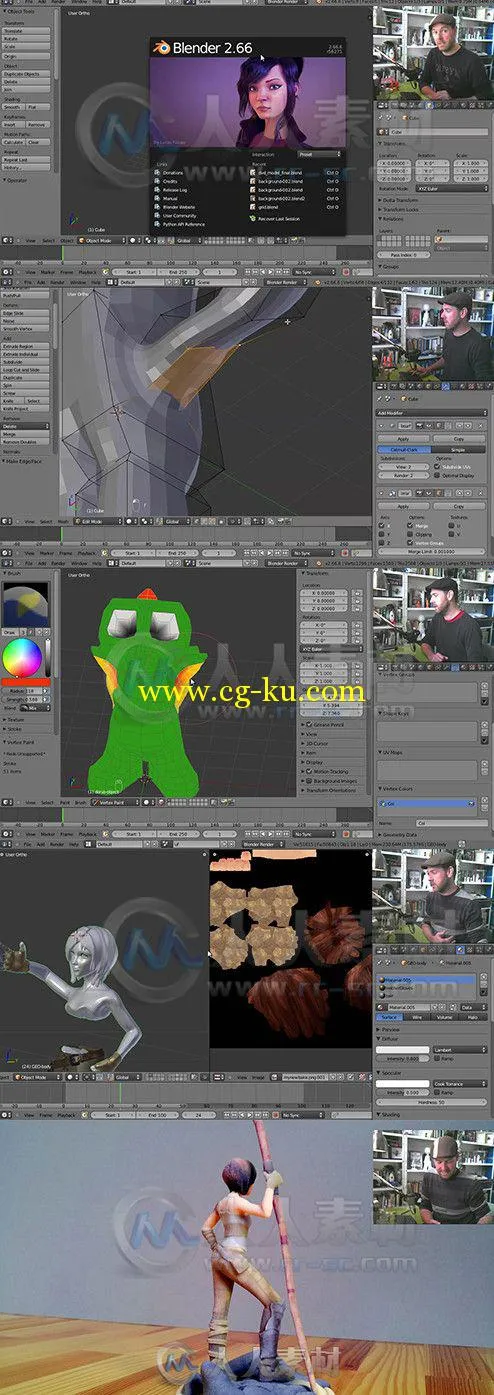The width and height of the screenshot is (494, 1395).
Task: Enable Motion Tracking checkbox in Vertex Paint capture
Action: click(309, 772)
